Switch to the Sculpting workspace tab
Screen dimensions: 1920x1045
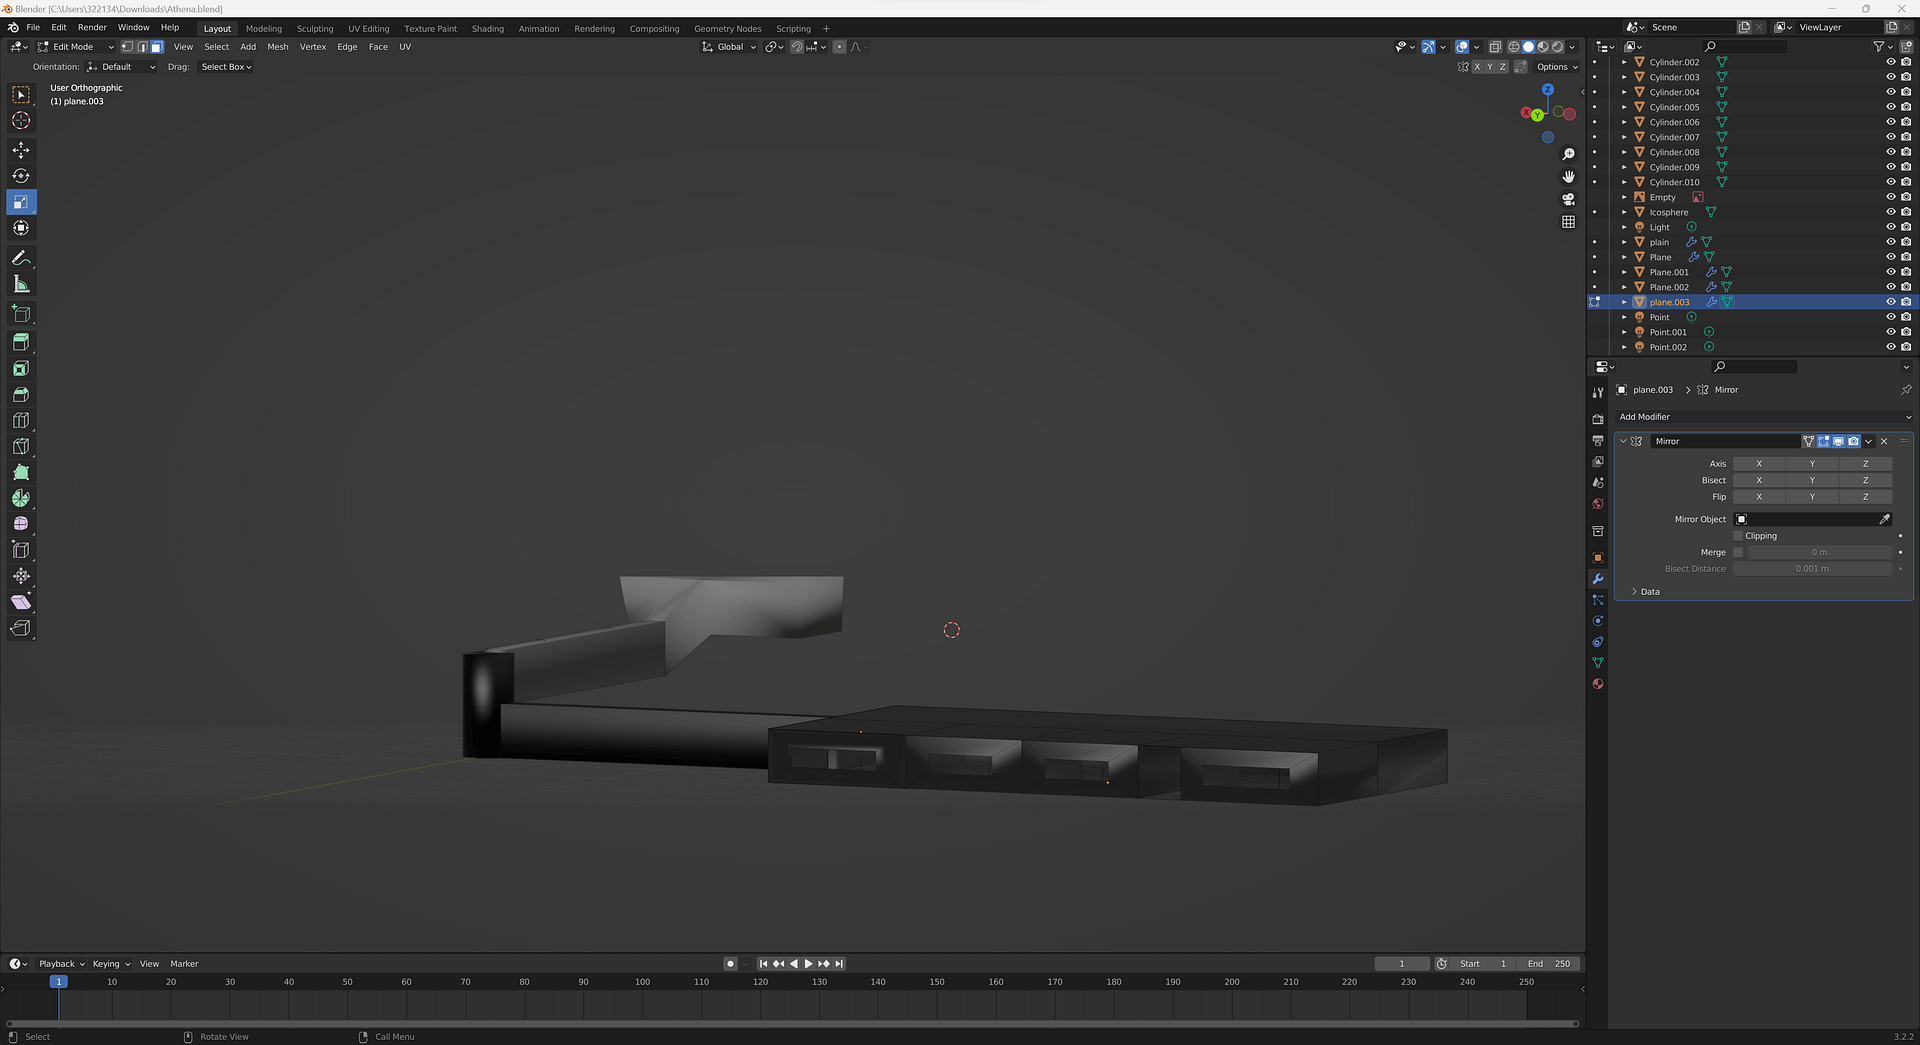point(314,29)
